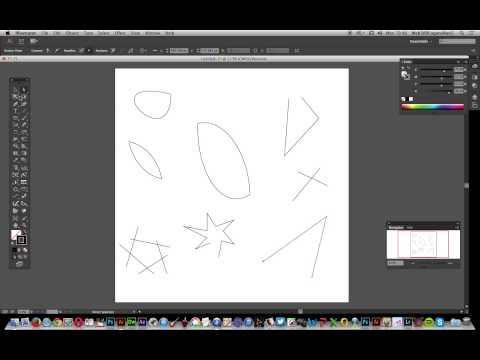Image resolution: width=480 pixels, height=360 pixels.
Task: Click the X coordinate field in control bar
Action: pyautogui.click(x=179, y=51)
